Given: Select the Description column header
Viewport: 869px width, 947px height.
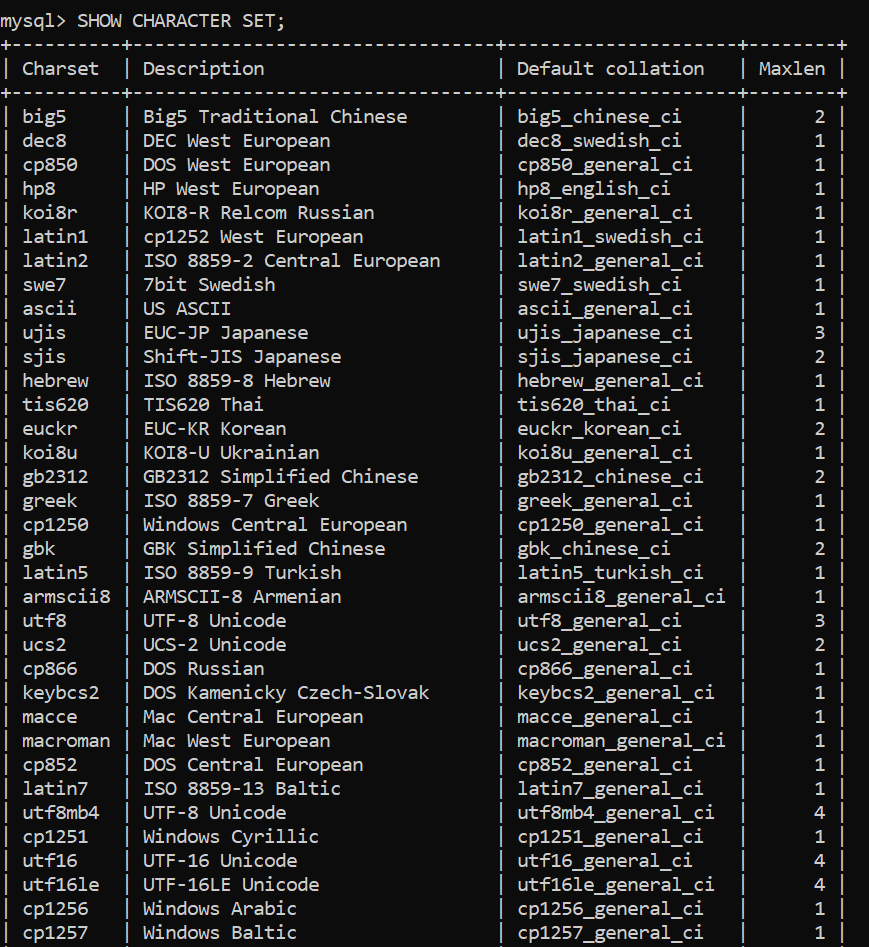Looking at the screenshot, I should [x=204, y=69].
